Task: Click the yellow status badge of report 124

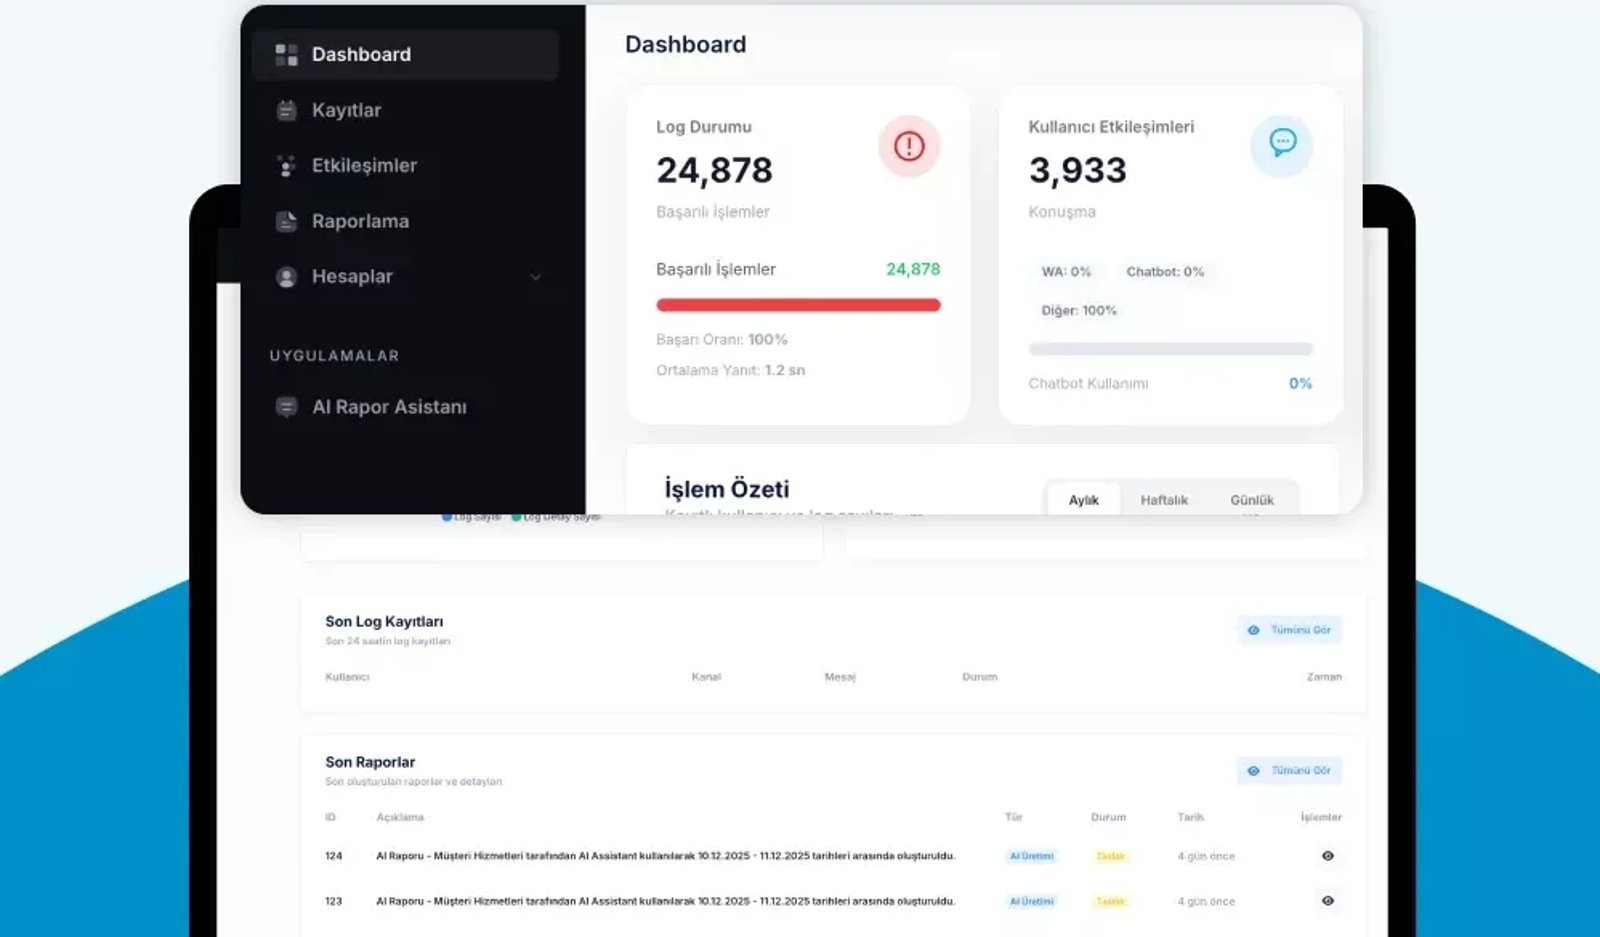Action: pos(1110,856)
